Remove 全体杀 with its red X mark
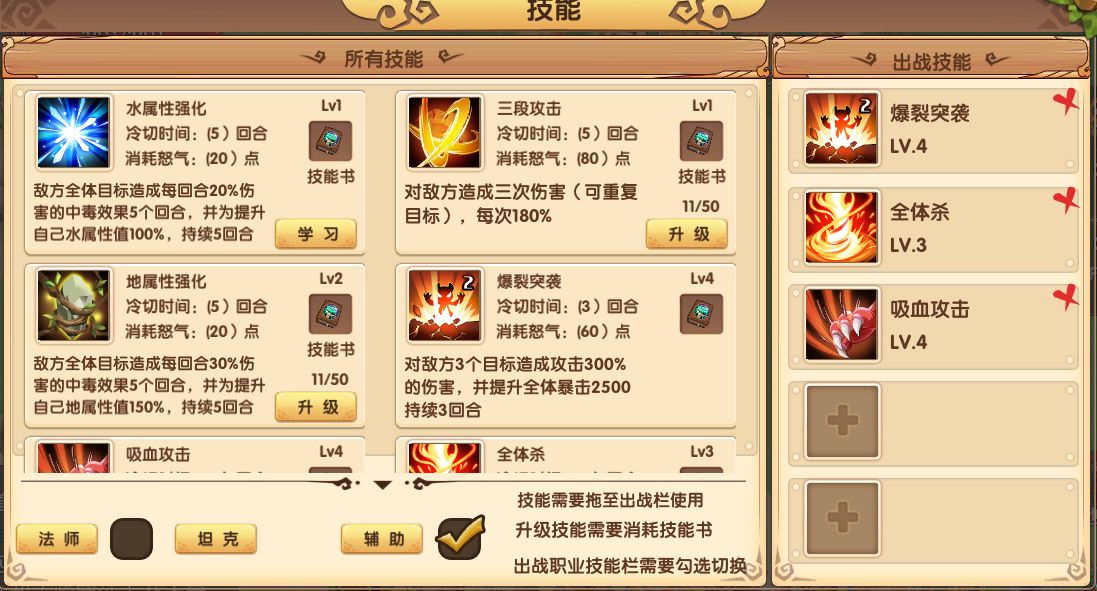This screenshot has height=591, width=1097. (x=1066, y=201)
